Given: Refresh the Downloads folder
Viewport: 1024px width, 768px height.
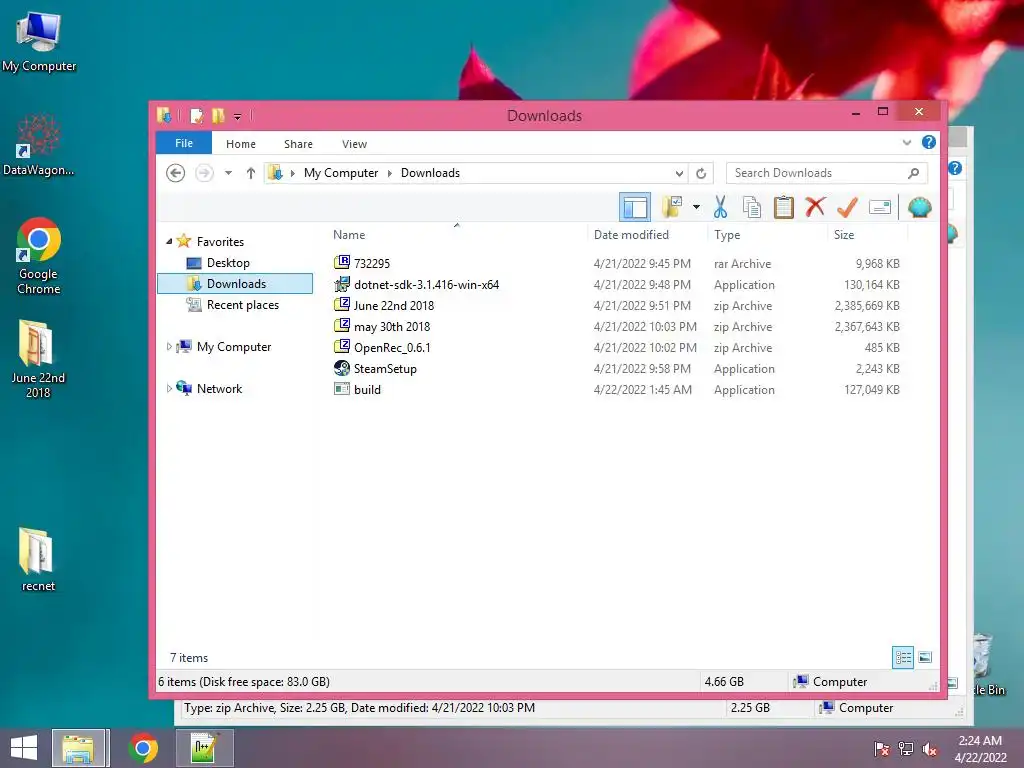Looking at the screenshot, I should (701, 173).
